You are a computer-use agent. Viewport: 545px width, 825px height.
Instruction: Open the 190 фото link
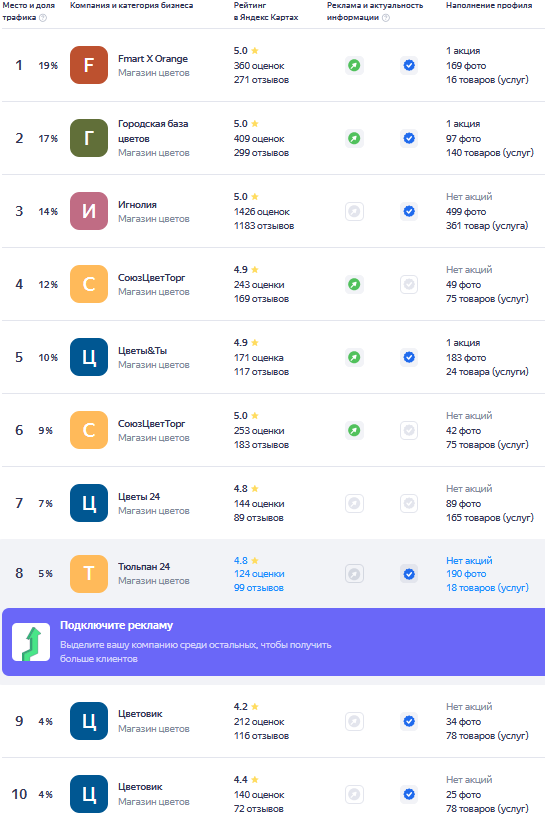point(466,574)
